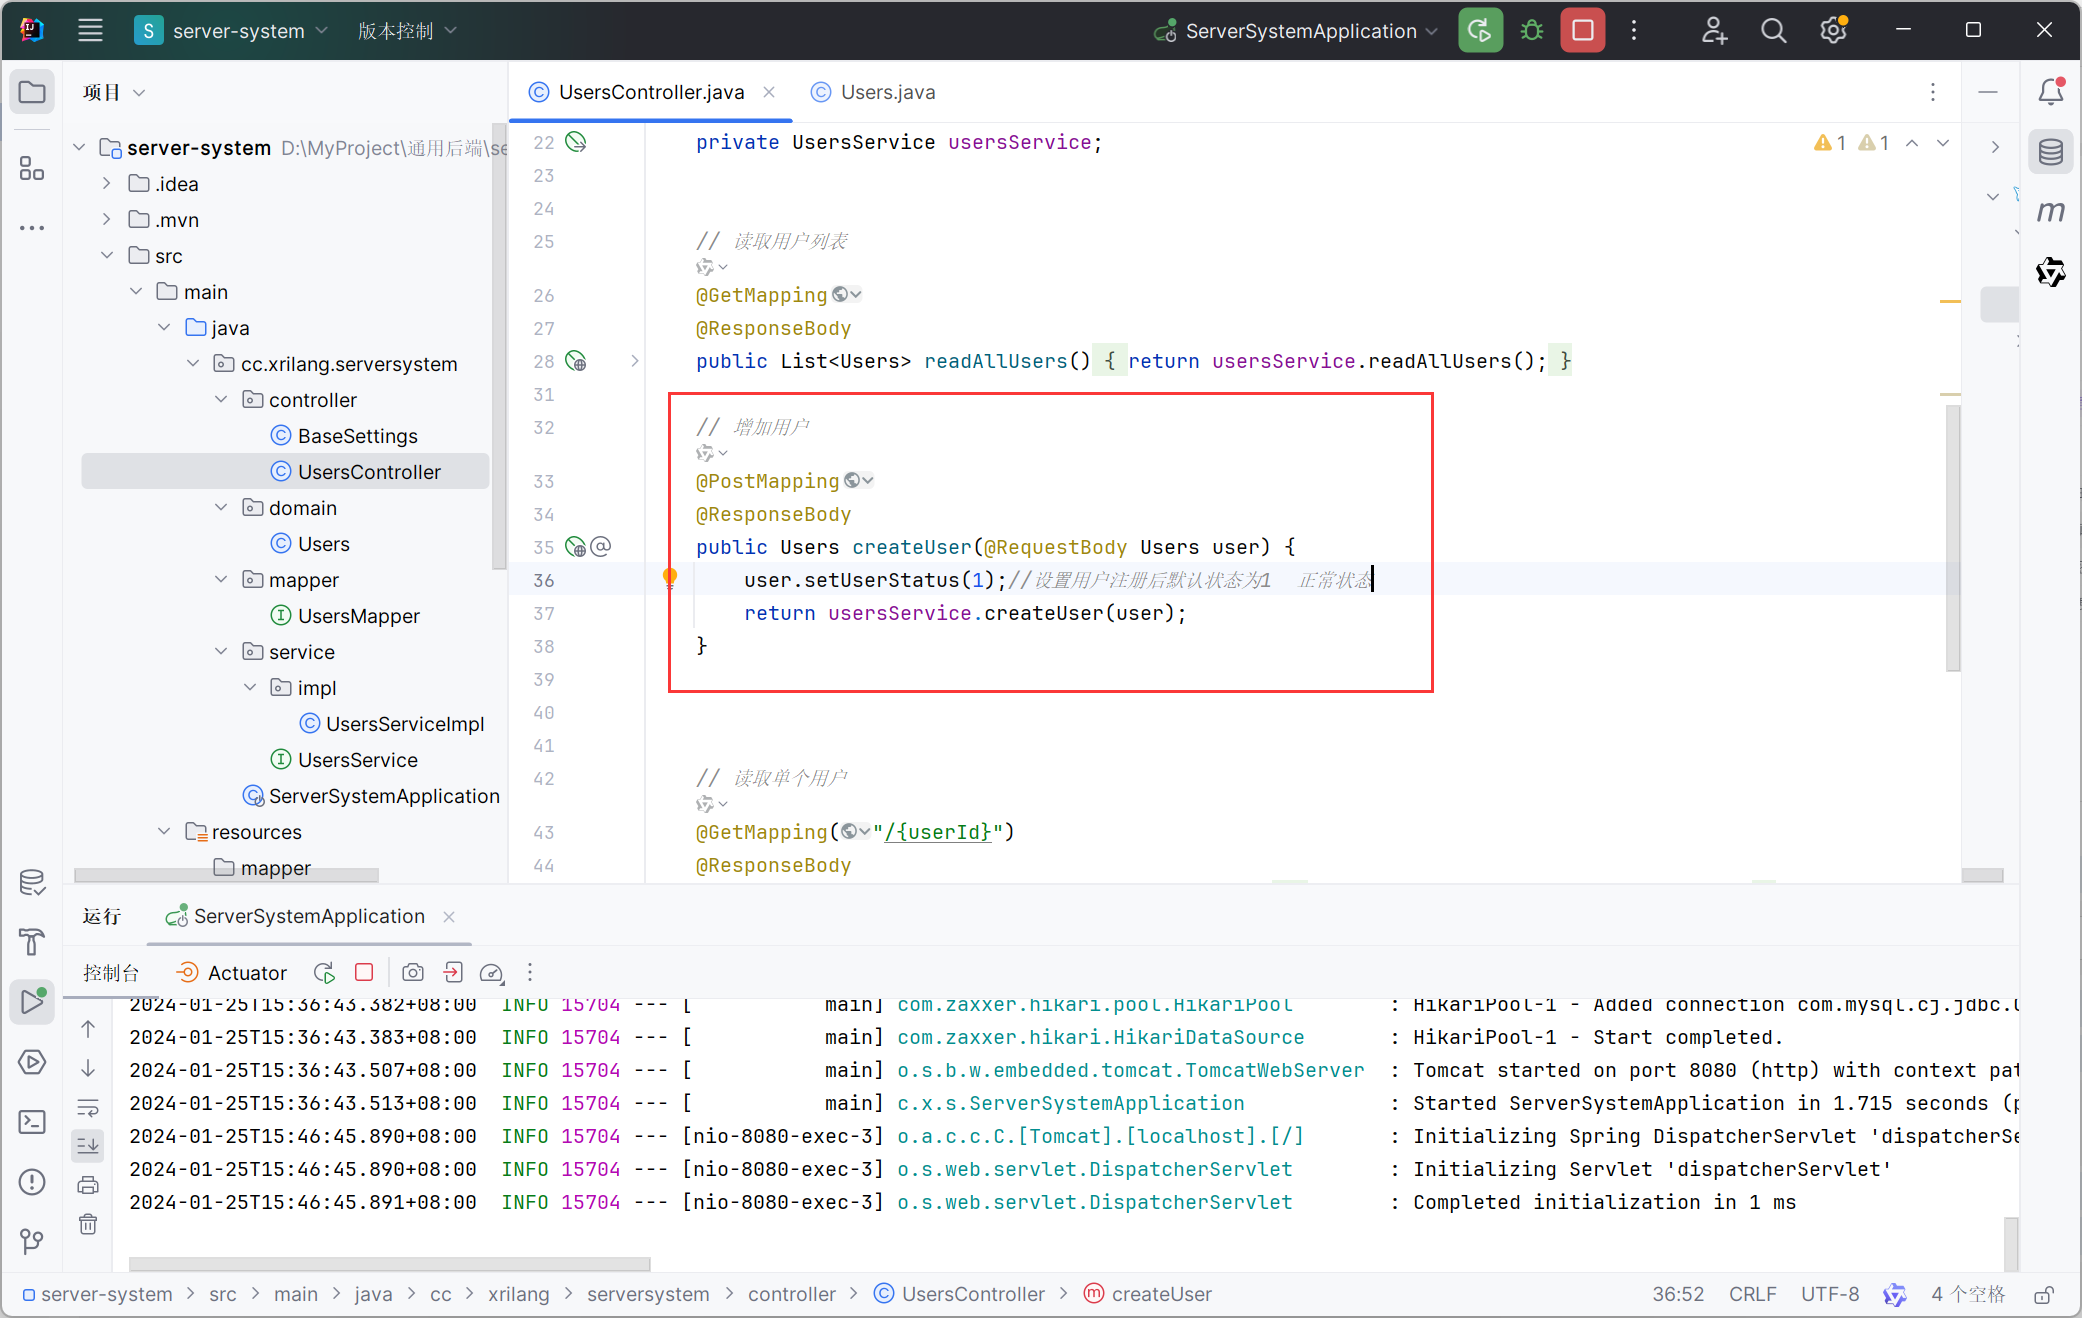Viewport: 2082px width, 1318px height.
Task: Clear console output with the trash icon
Action: (88, 1224)
